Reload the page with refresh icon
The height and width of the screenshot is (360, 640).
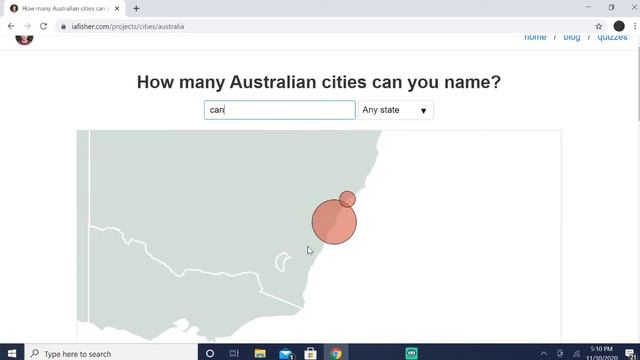(x=43, y=26)
